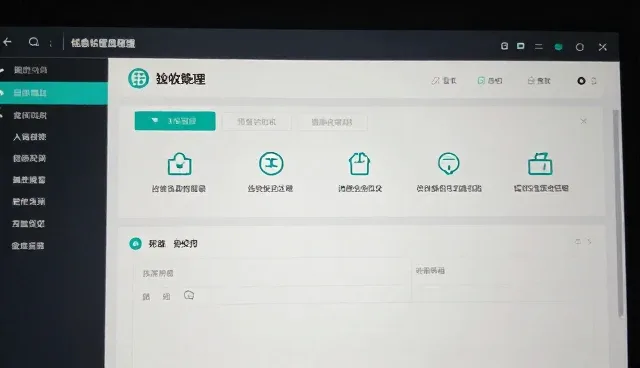Click the green circle icon in title bar
640x368 pixels.
[558, 47]
